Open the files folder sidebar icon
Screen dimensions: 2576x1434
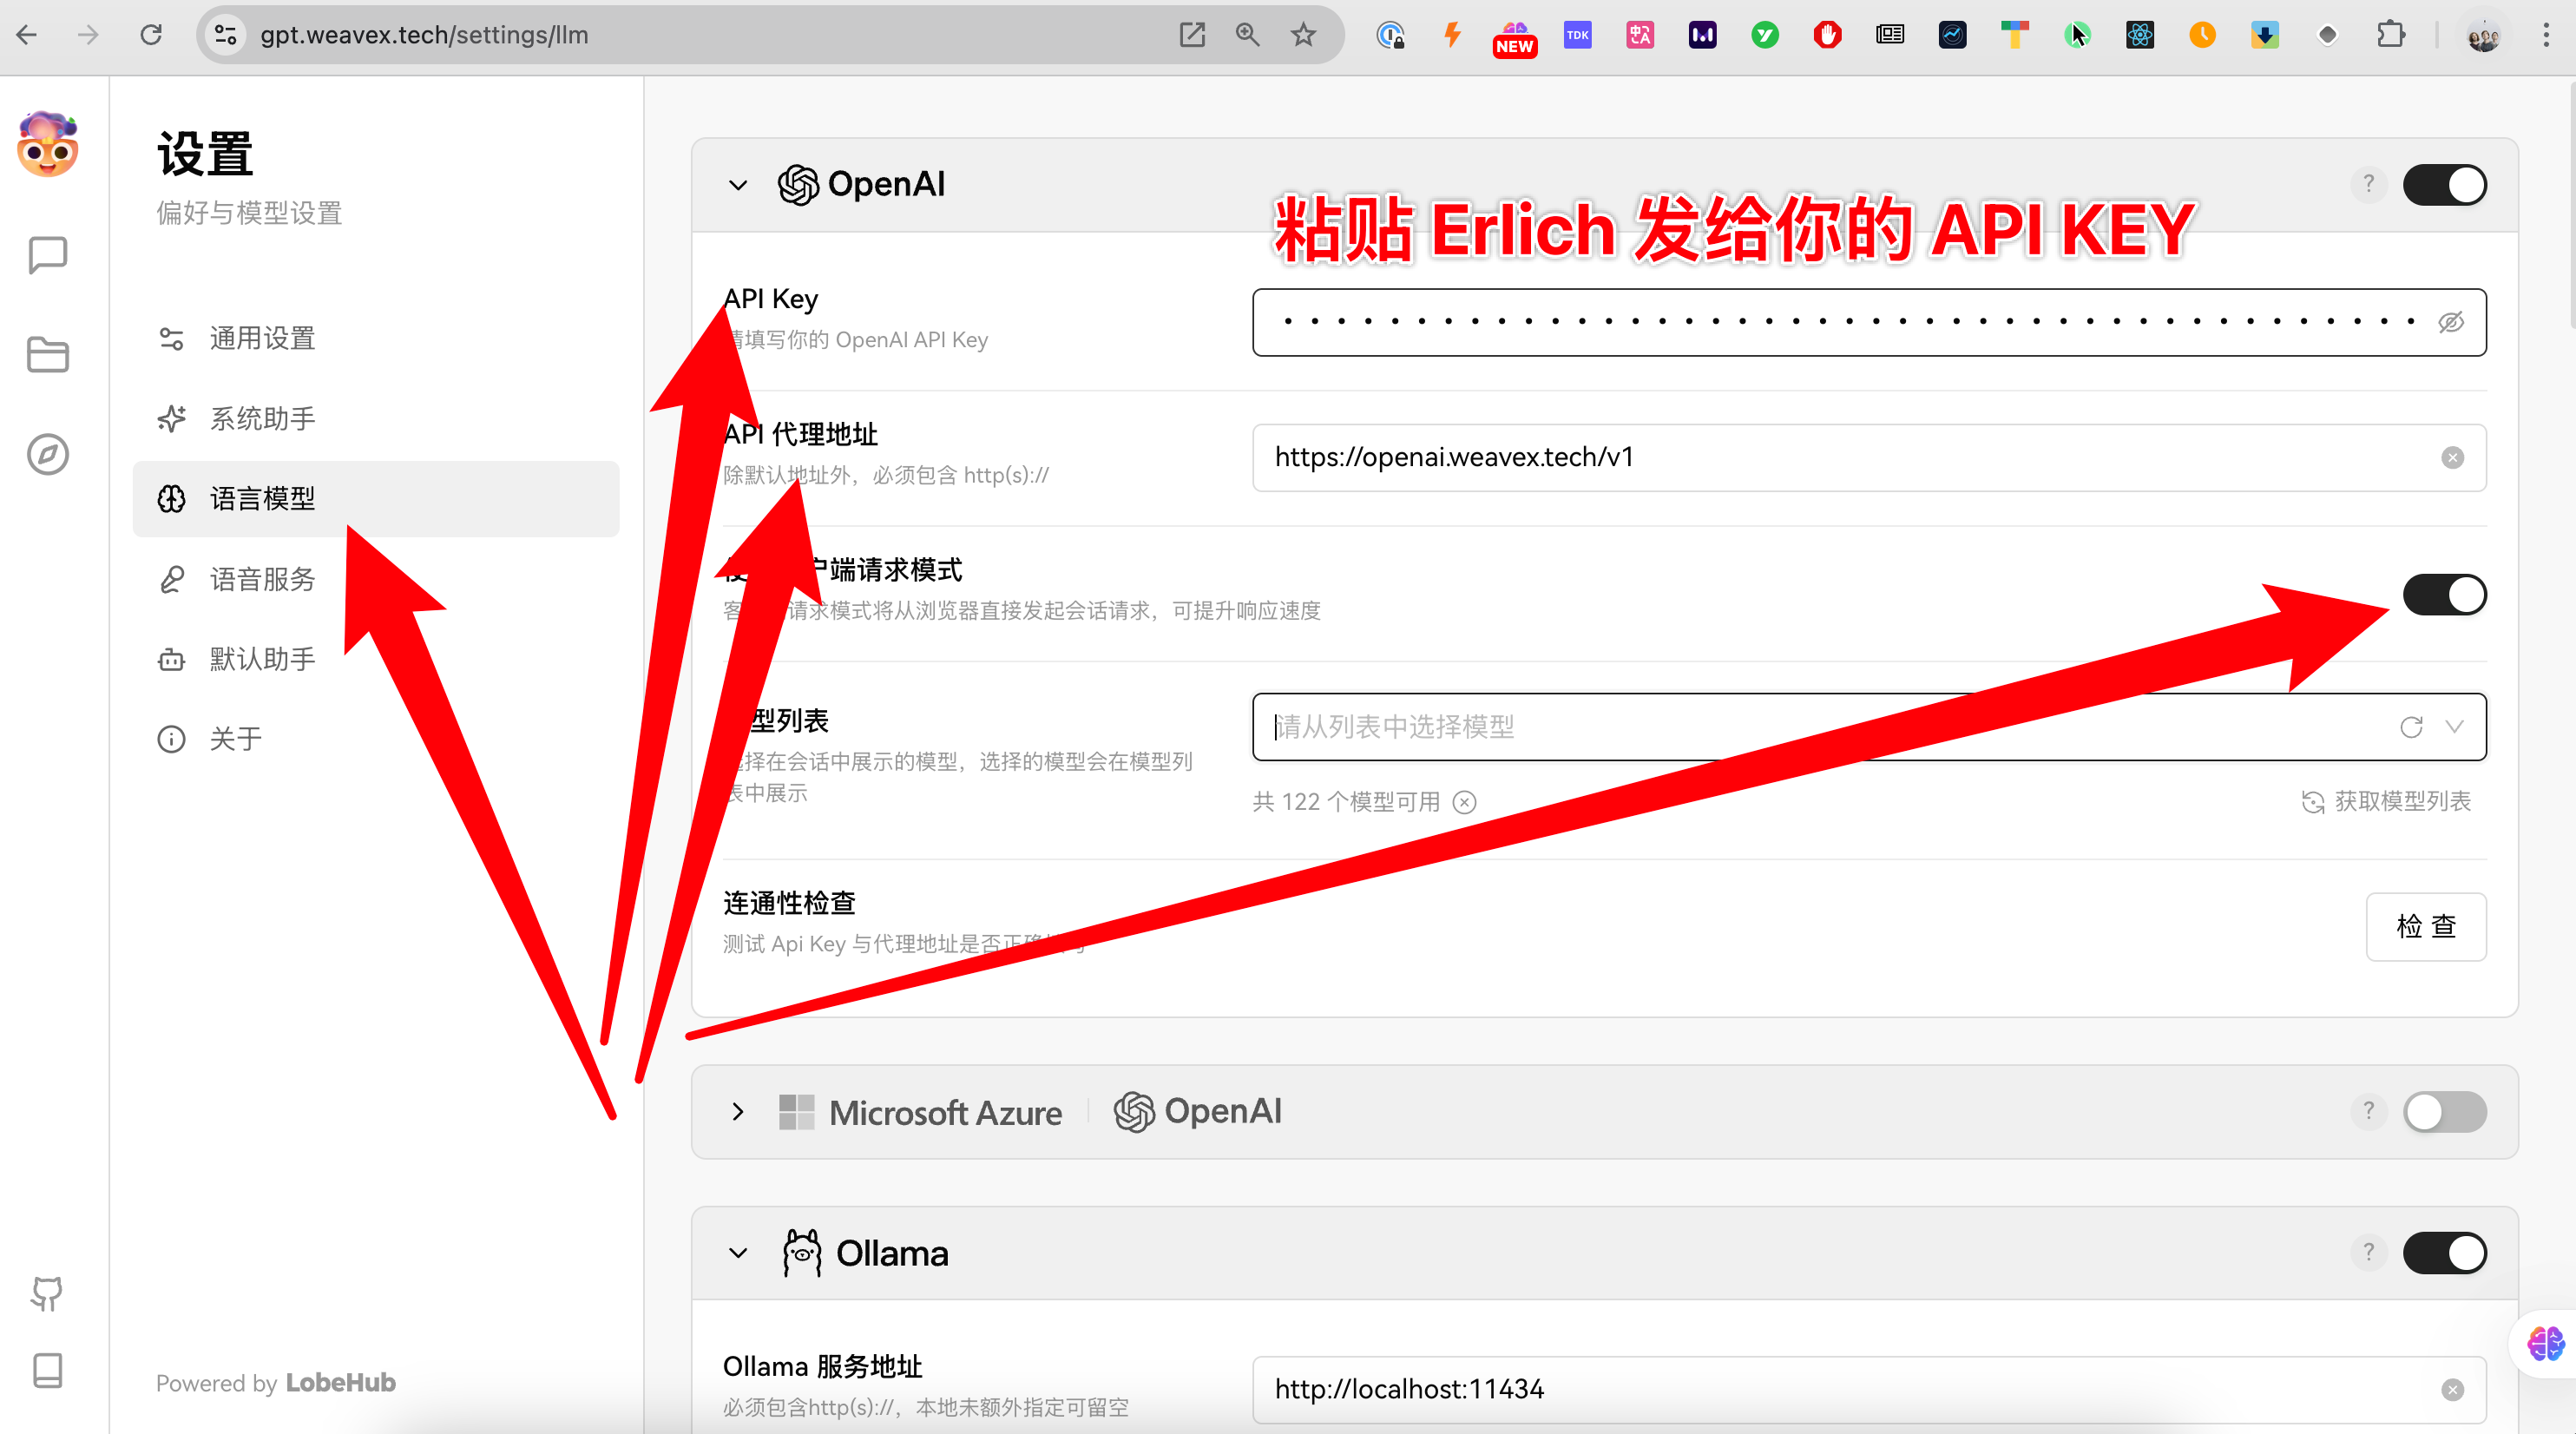pyautogui.click(x=47, y=355)
